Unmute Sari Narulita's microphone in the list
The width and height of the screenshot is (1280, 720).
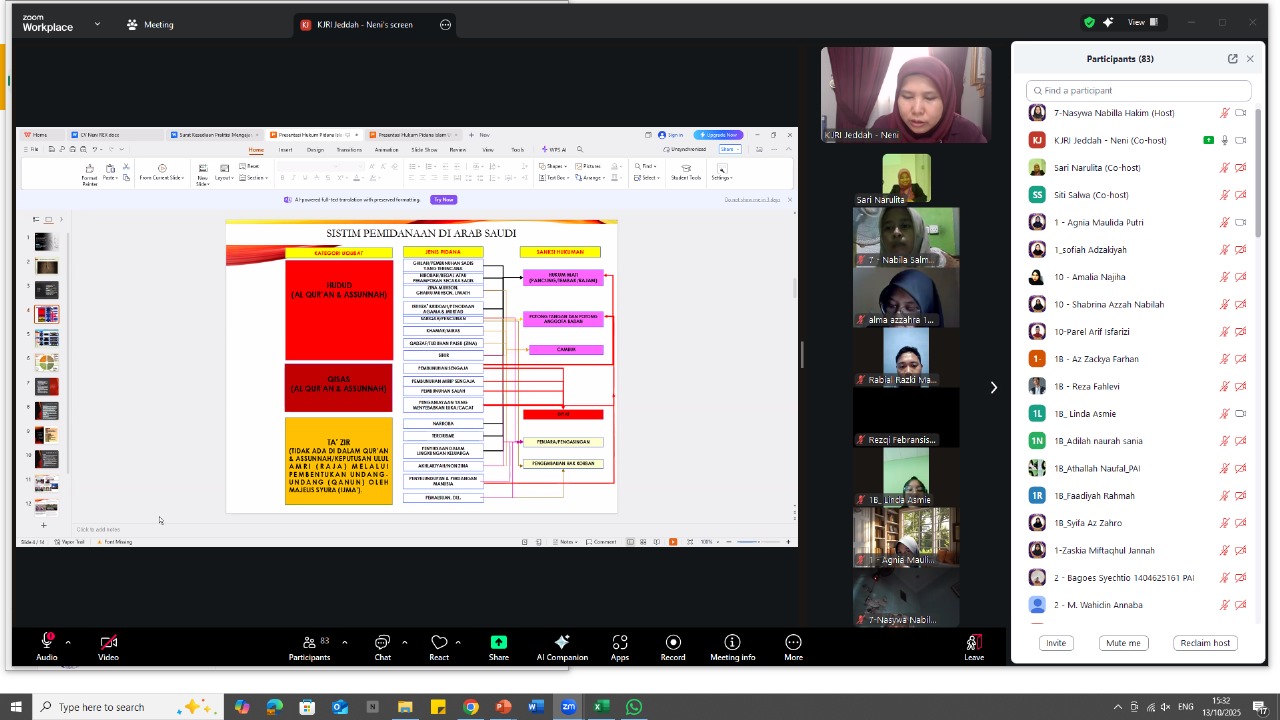pyautogui.click(x=1223, y=168)
